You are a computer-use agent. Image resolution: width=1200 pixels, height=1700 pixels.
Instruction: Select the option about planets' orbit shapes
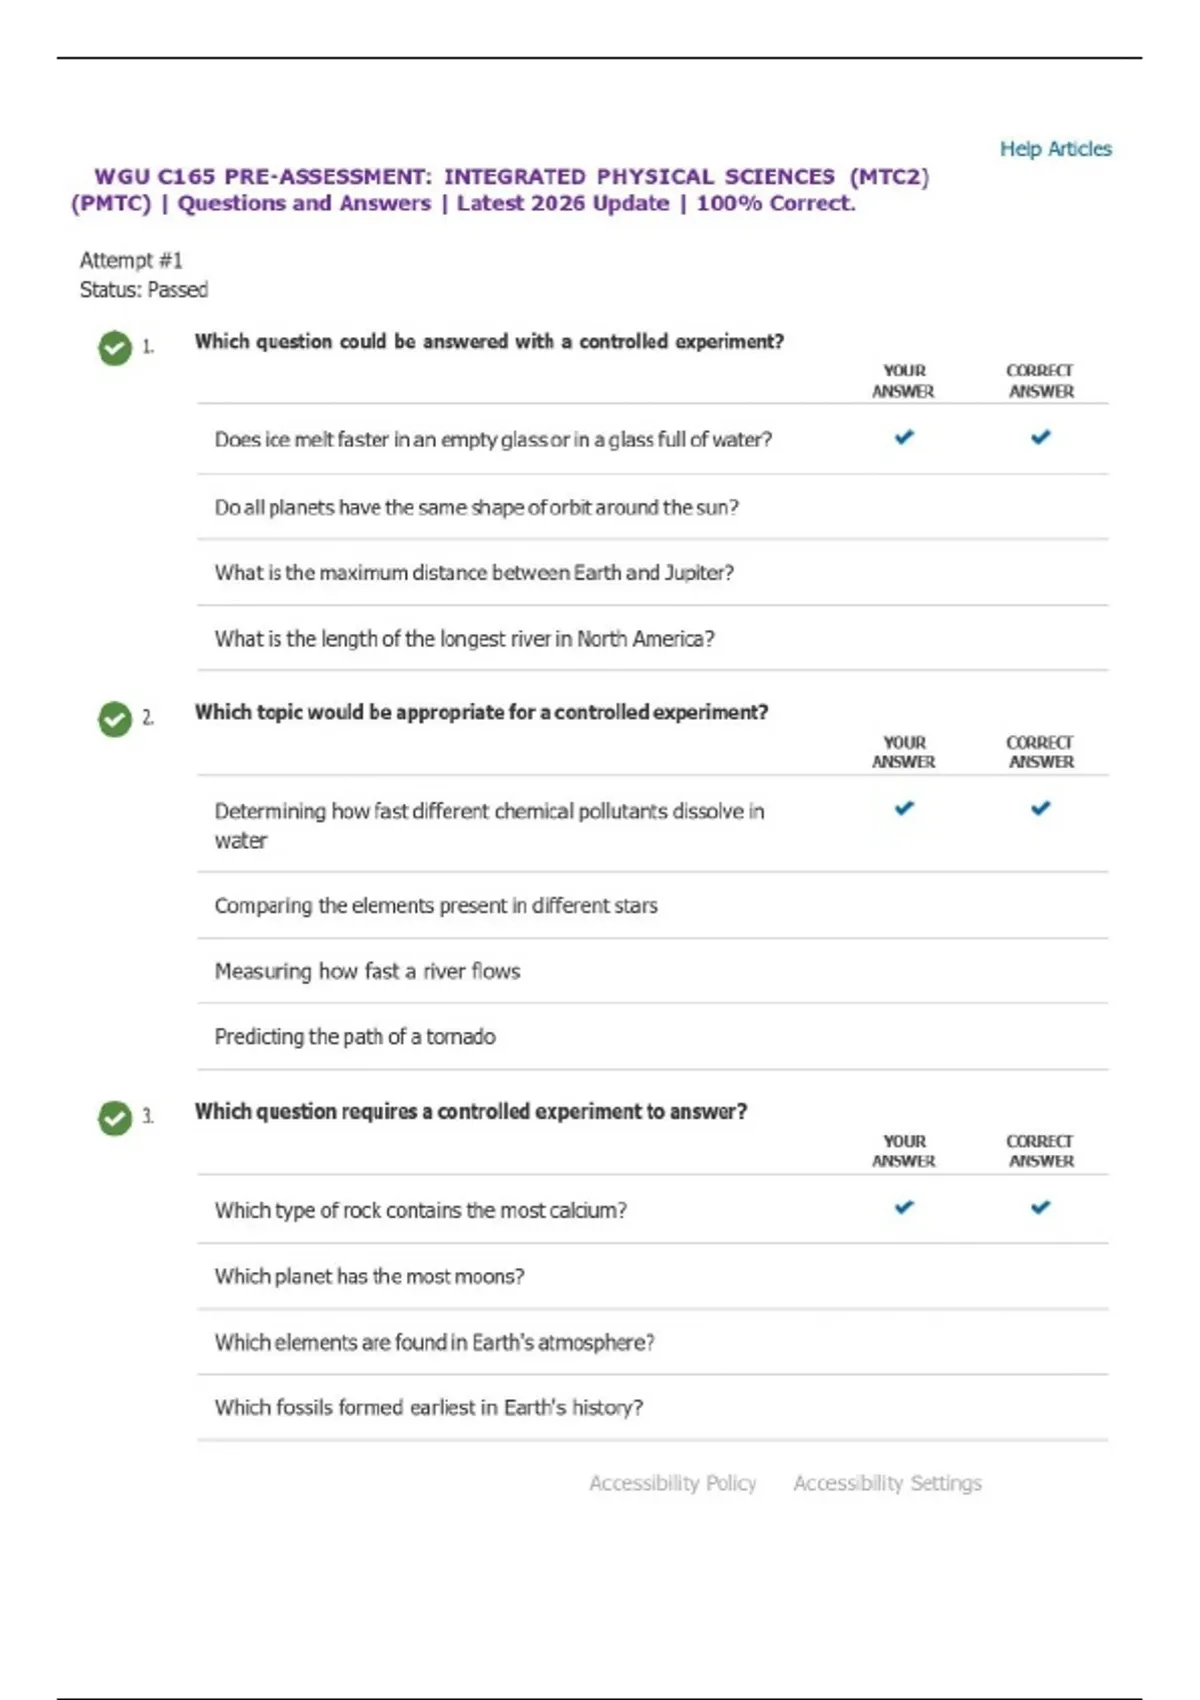pyautogui.click(x=476, y=508)
